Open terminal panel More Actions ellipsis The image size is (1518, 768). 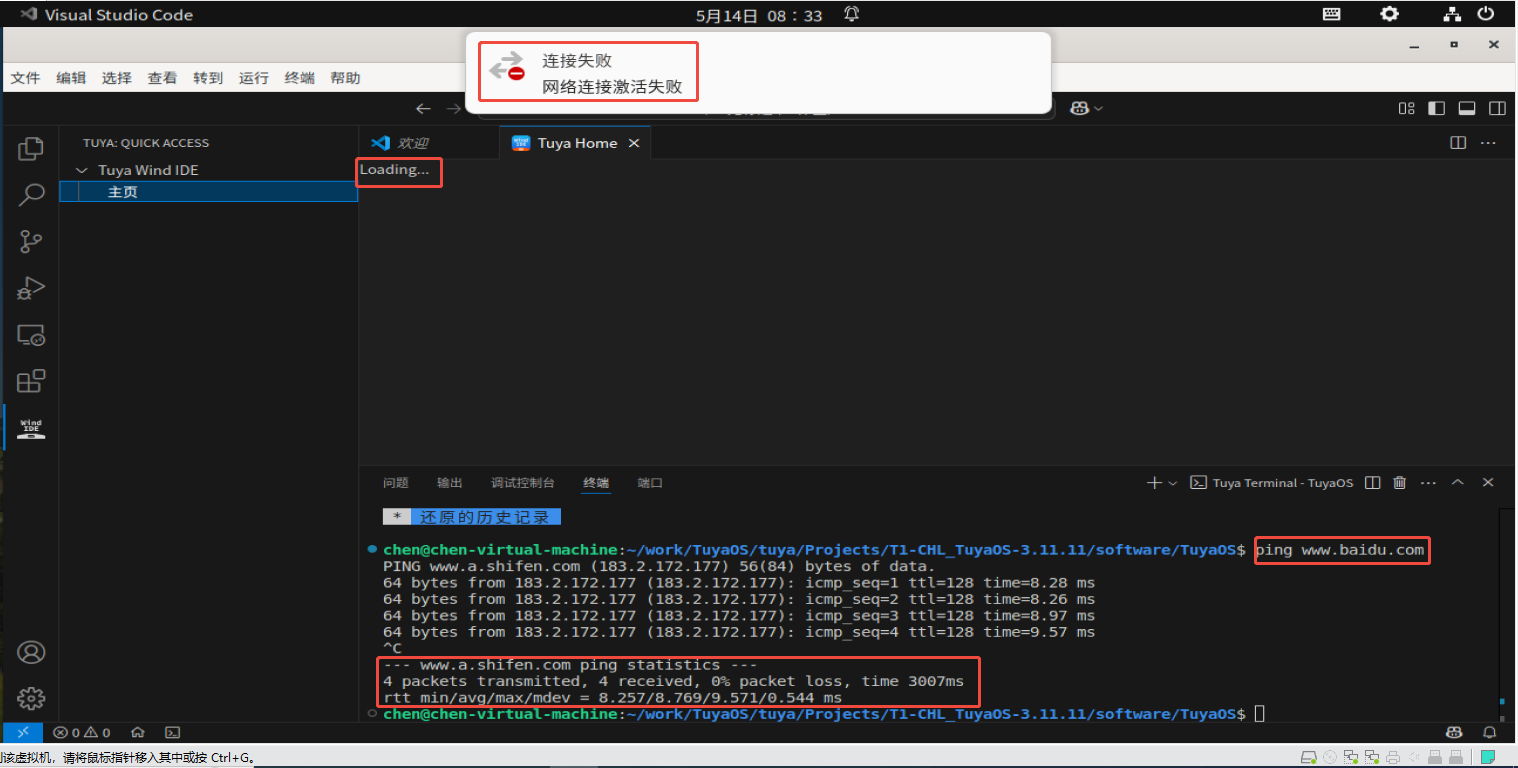1427,483
